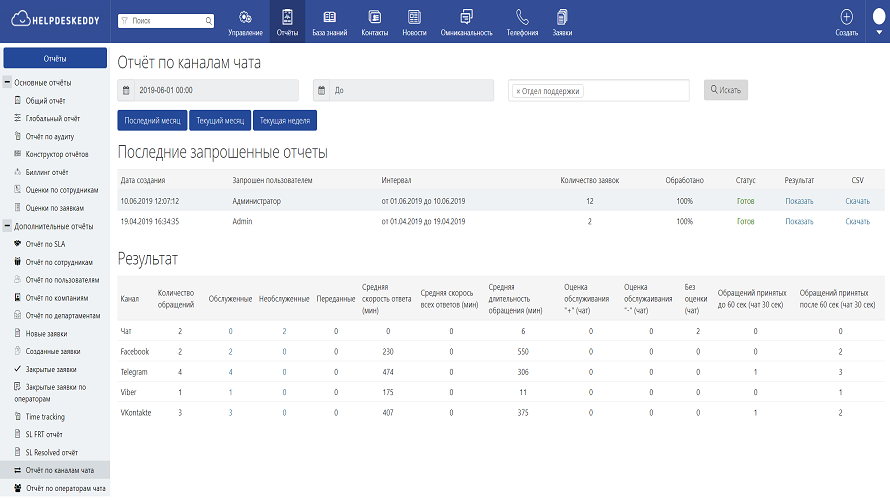Open the Новости icon

[414, 17]
